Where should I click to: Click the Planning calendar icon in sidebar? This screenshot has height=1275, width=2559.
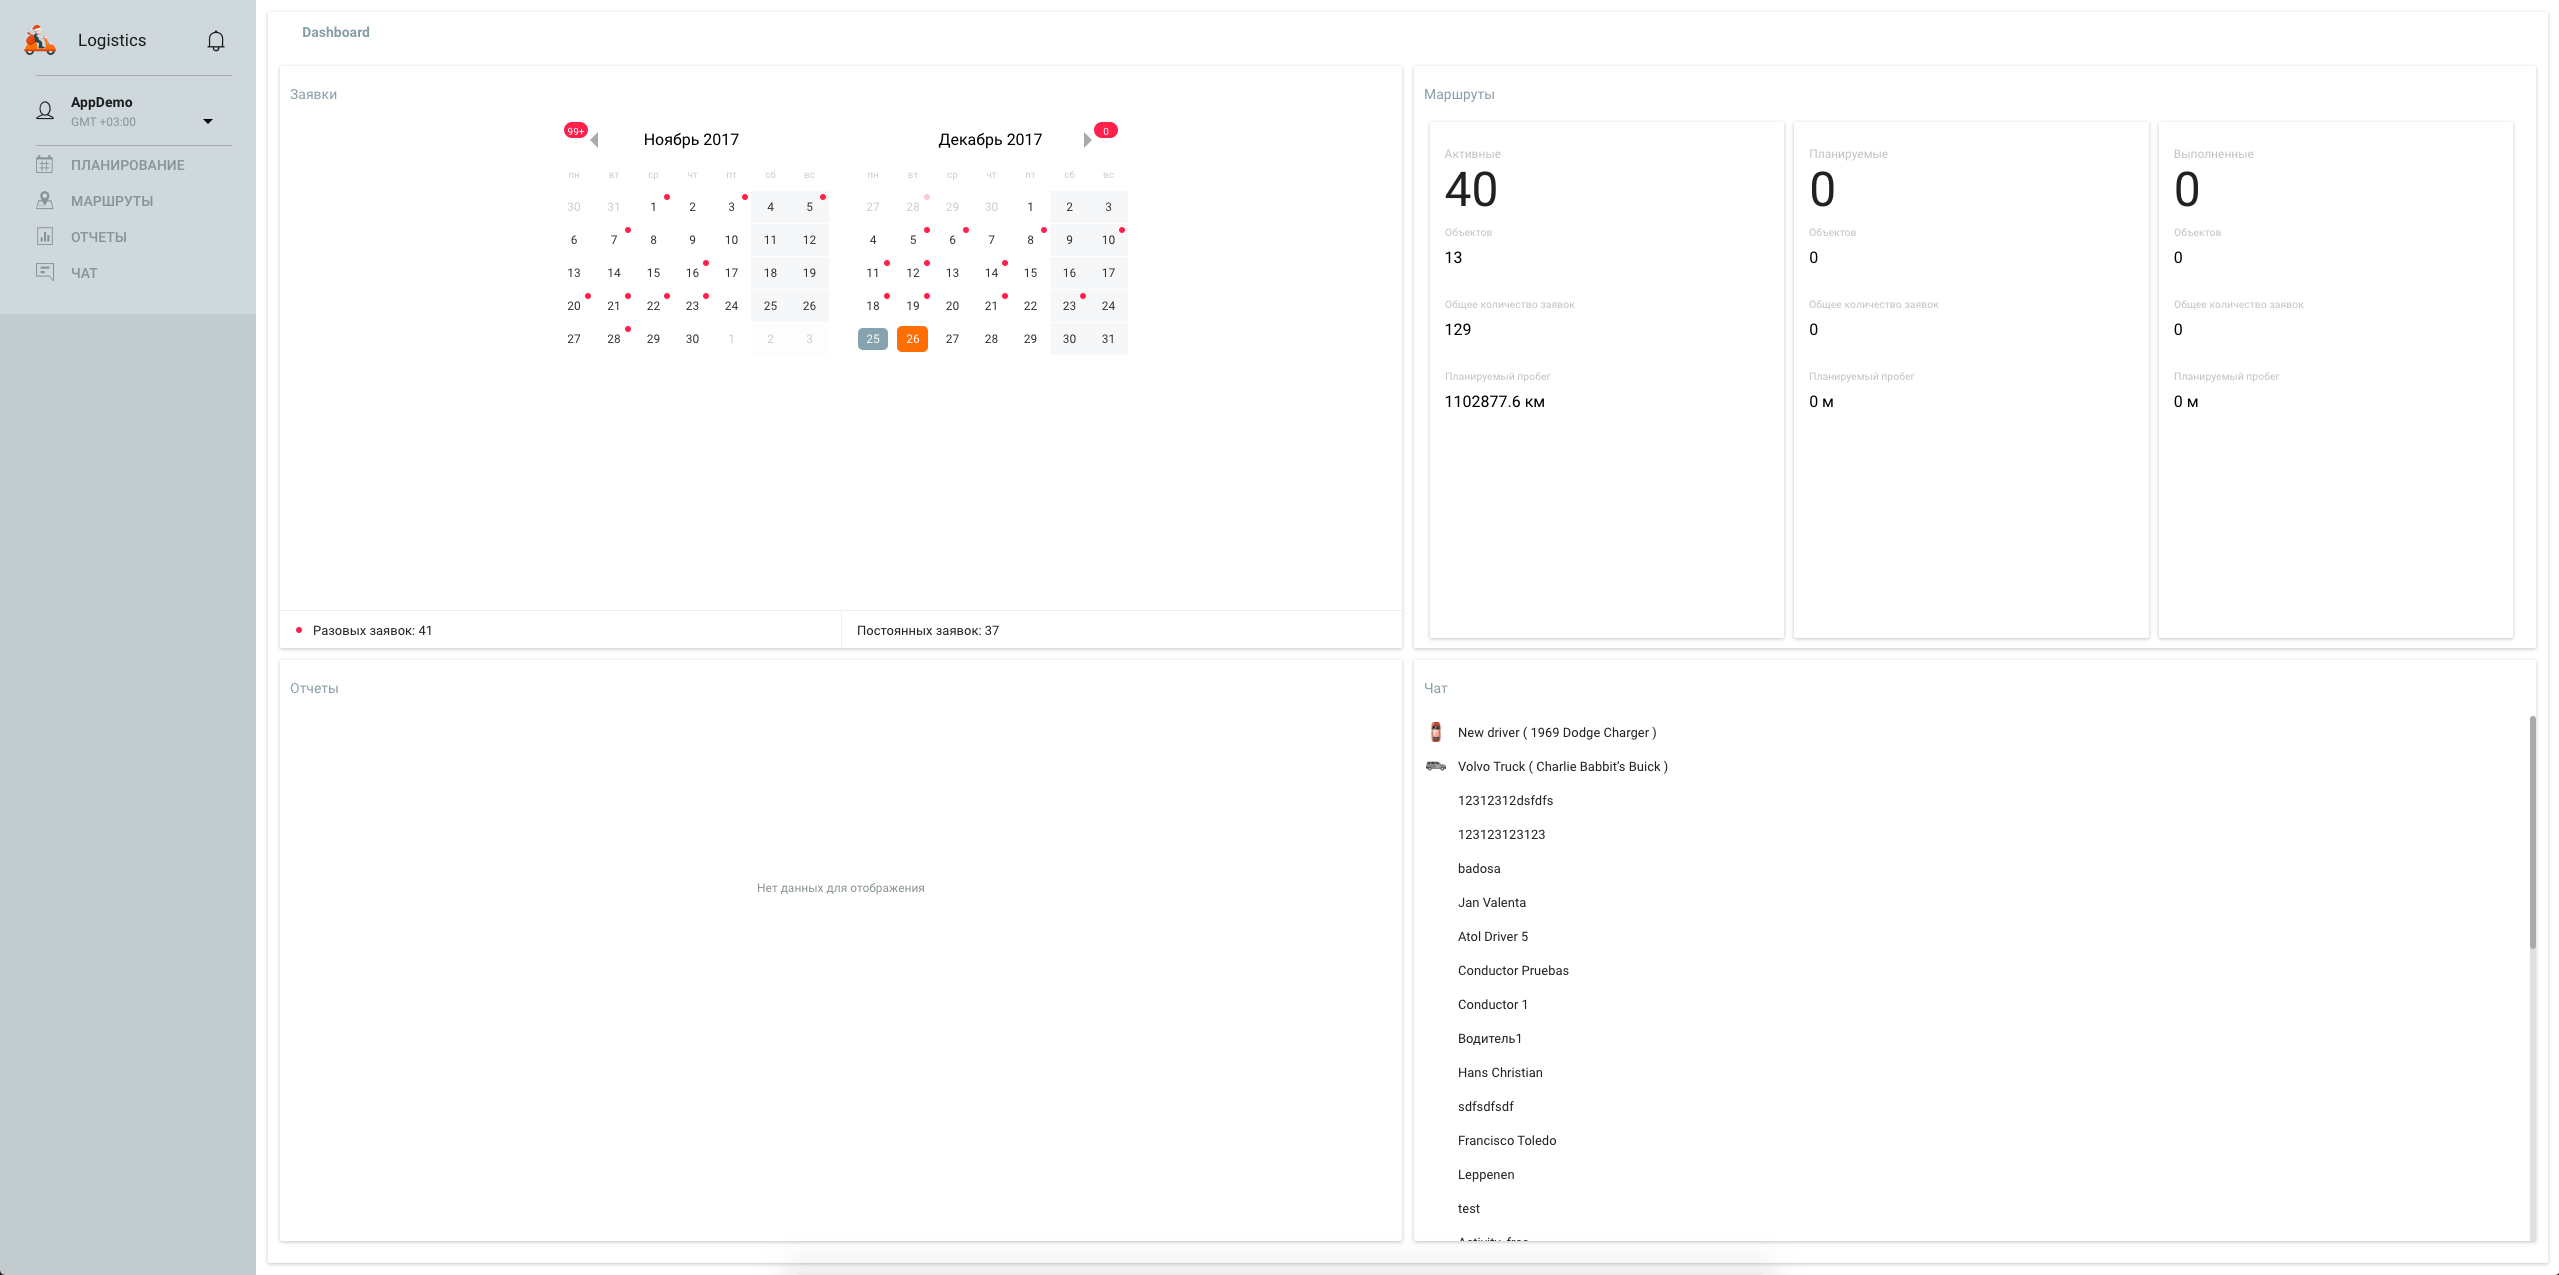click(45, 165)
